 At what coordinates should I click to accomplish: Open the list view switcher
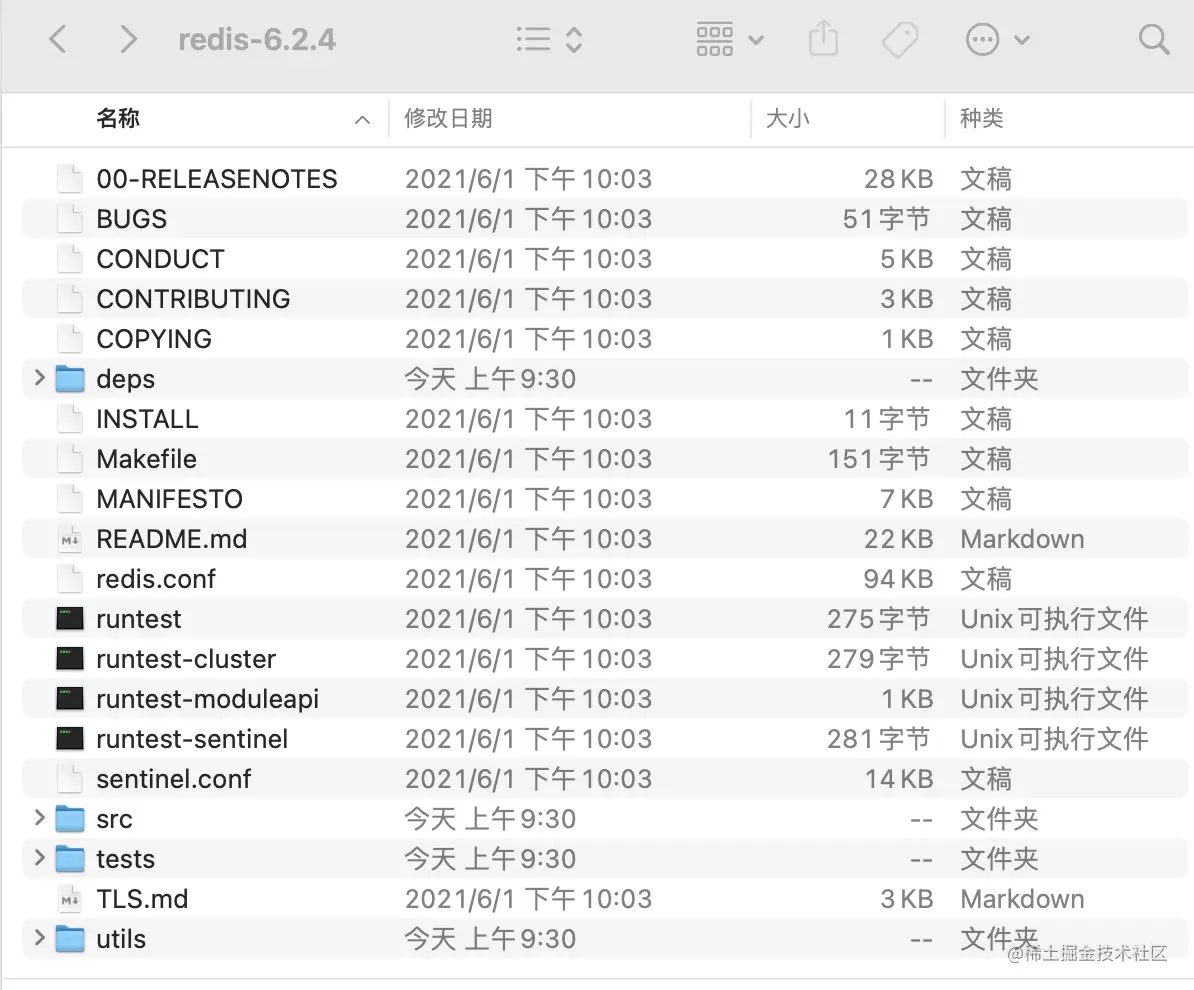tap(549, 39)
